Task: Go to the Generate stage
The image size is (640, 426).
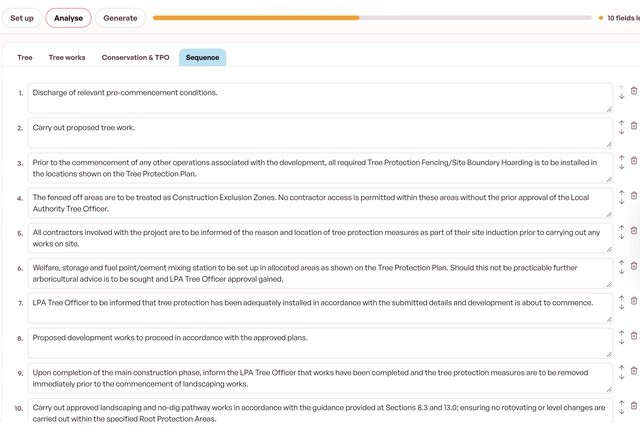Action: [x=120, y=18]
